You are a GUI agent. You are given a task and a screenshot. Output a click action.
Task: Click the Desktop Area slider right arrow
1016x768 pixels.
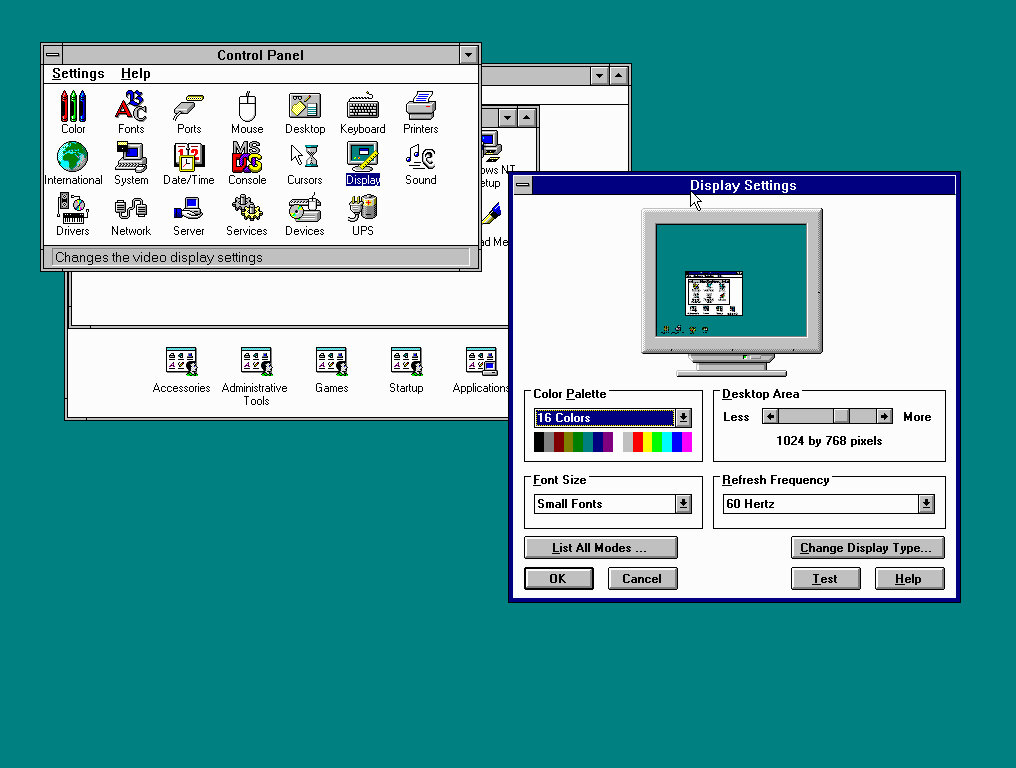coord(884,416)
